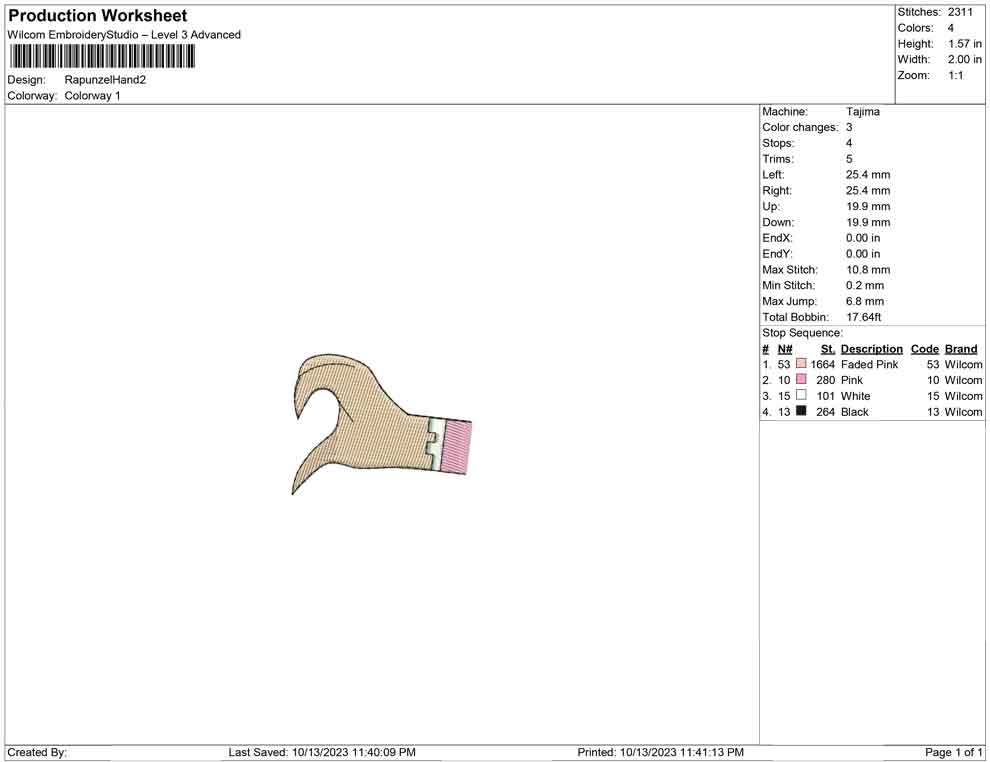The height and width of the screenshot is (762, 990).
Task: Click the Max Stitch value 10.8 mm
Action: point(868,270)
